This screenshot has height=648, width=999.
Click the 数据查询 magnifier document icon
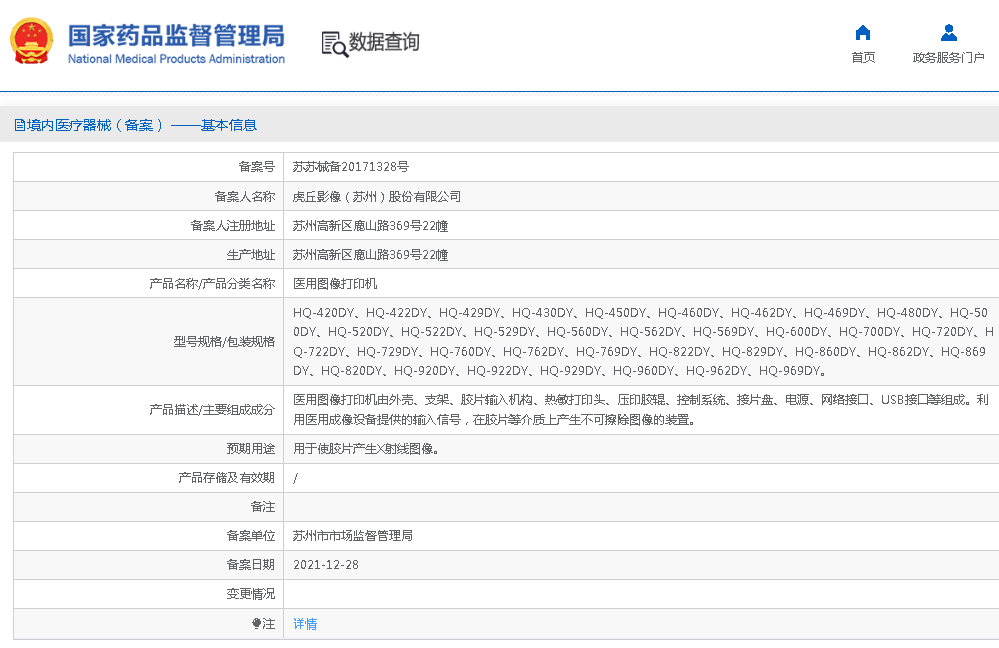[334, 43]
